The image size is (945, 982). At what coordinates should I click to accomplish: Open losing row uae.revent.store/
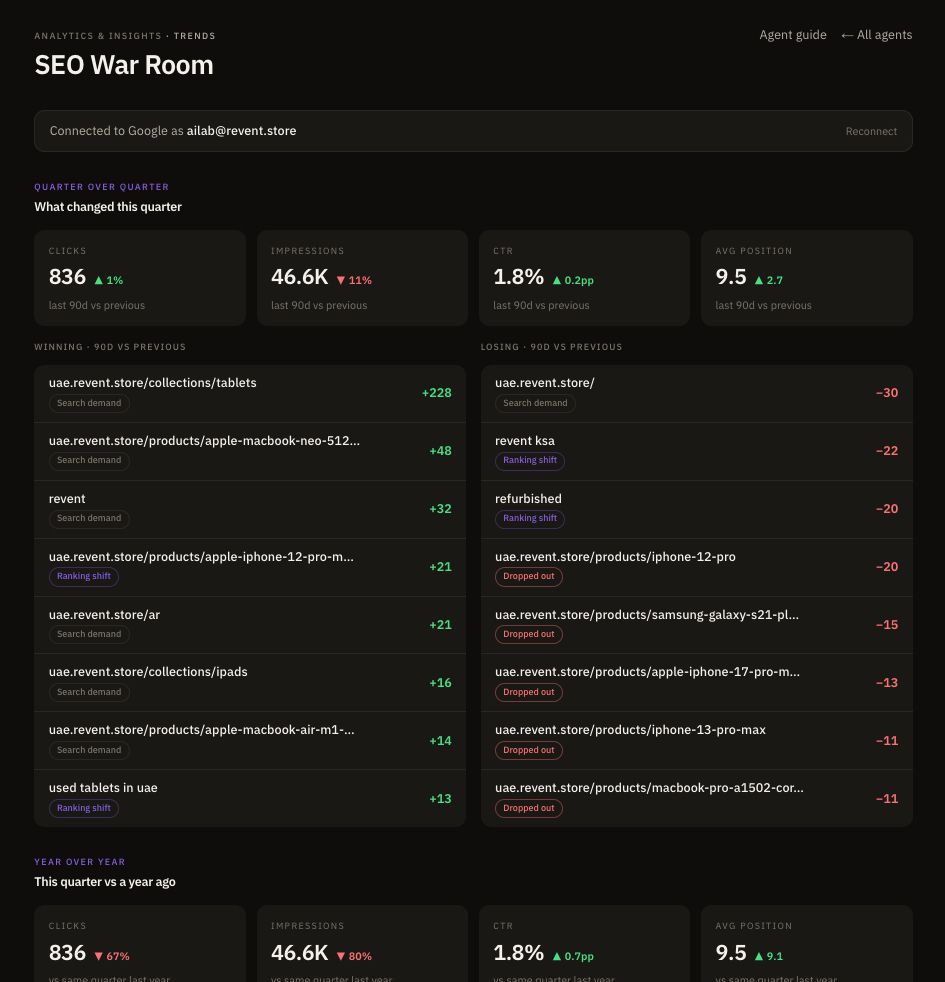point(696,393)
